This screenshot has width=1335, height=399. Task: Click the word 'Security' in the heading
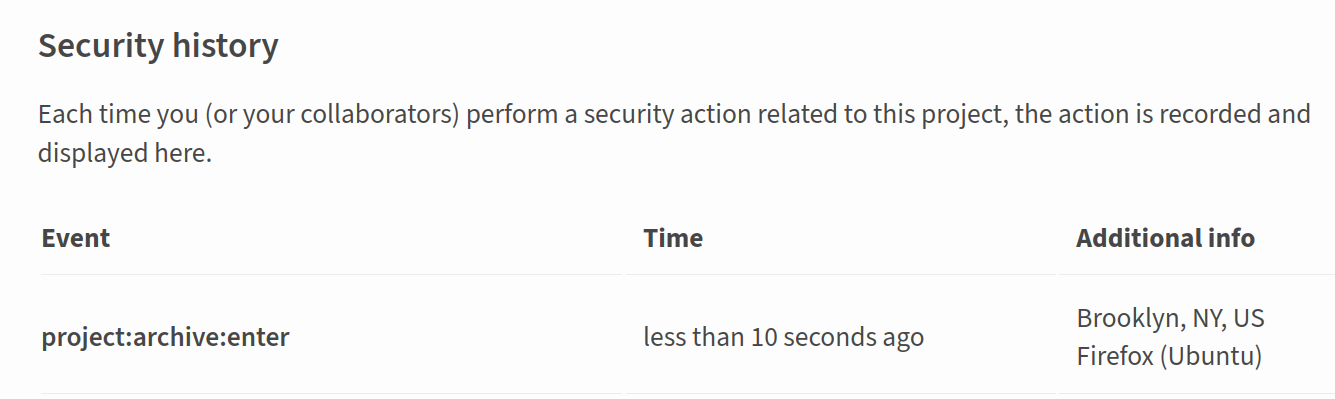pos(101,46)
